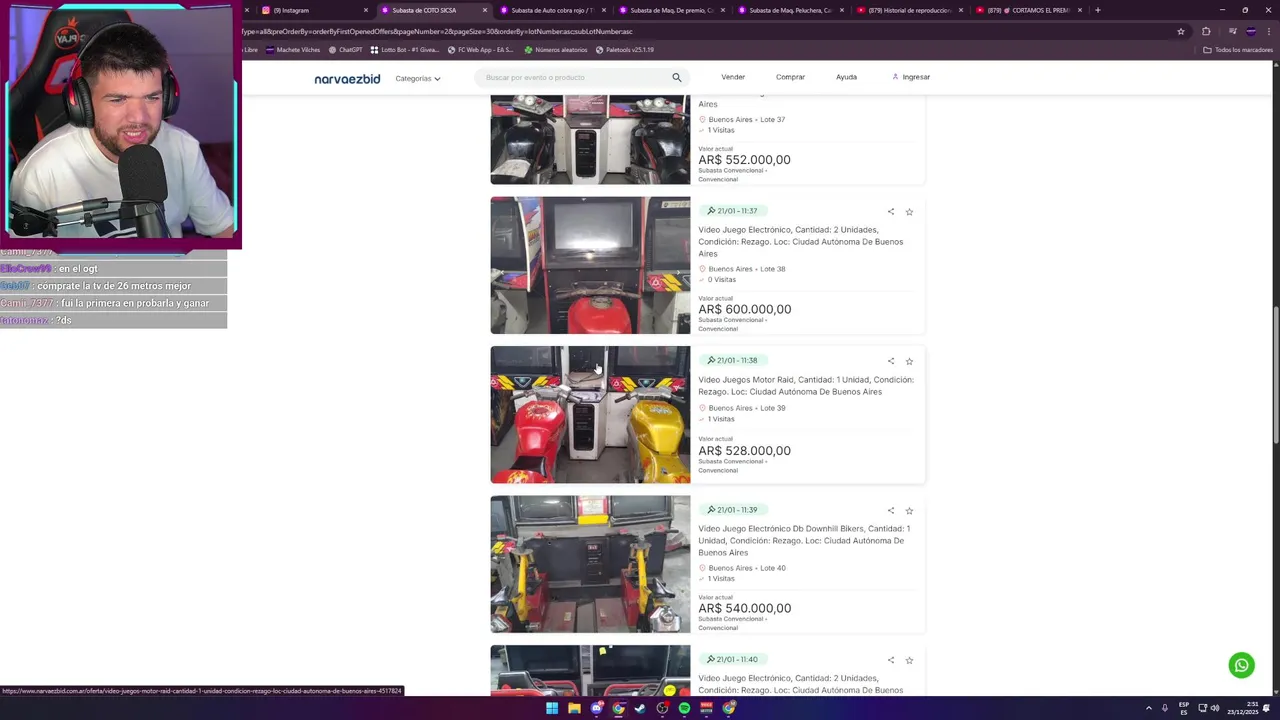Open the Ayuda menu item

(x=846, y=77)
